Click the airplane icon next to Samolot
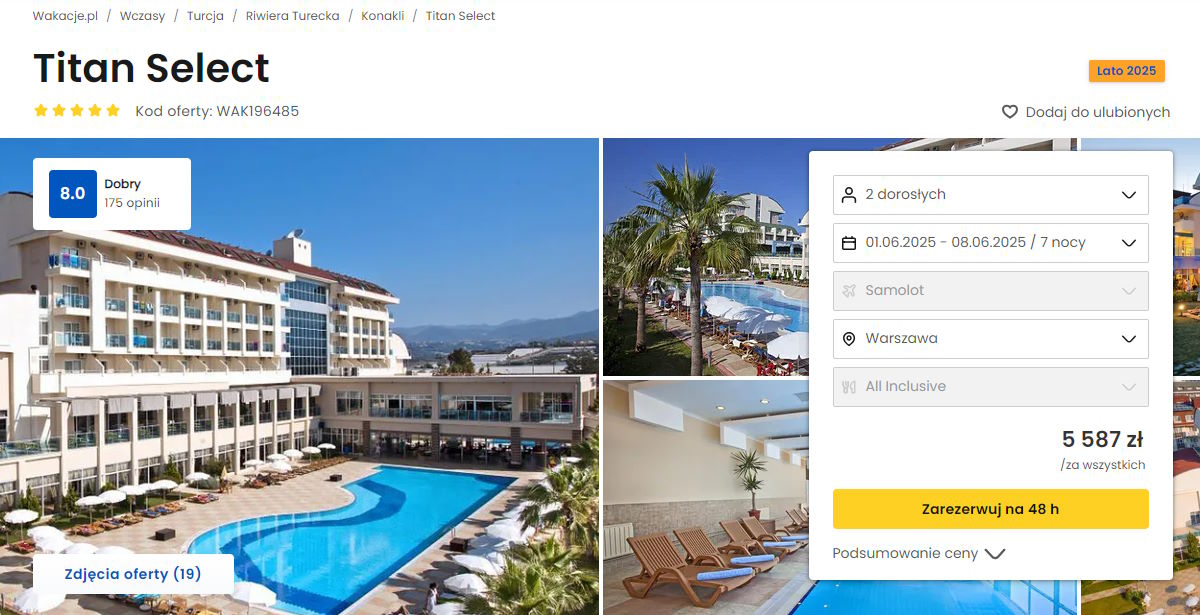The image size is (1200, 615). [x=849, y=291]
